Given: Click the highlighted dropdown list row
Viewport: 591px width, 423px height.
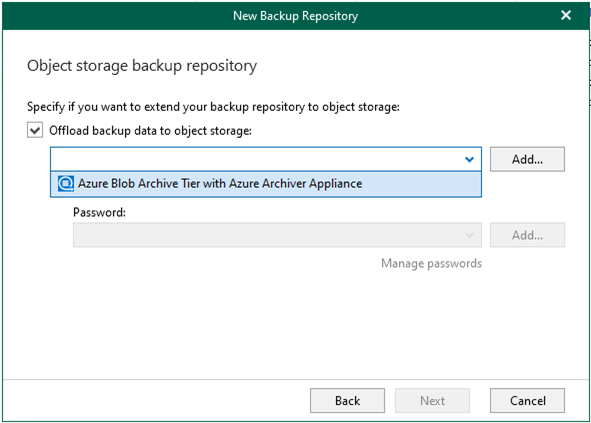Looking at the screenshot, I should 266,184.
